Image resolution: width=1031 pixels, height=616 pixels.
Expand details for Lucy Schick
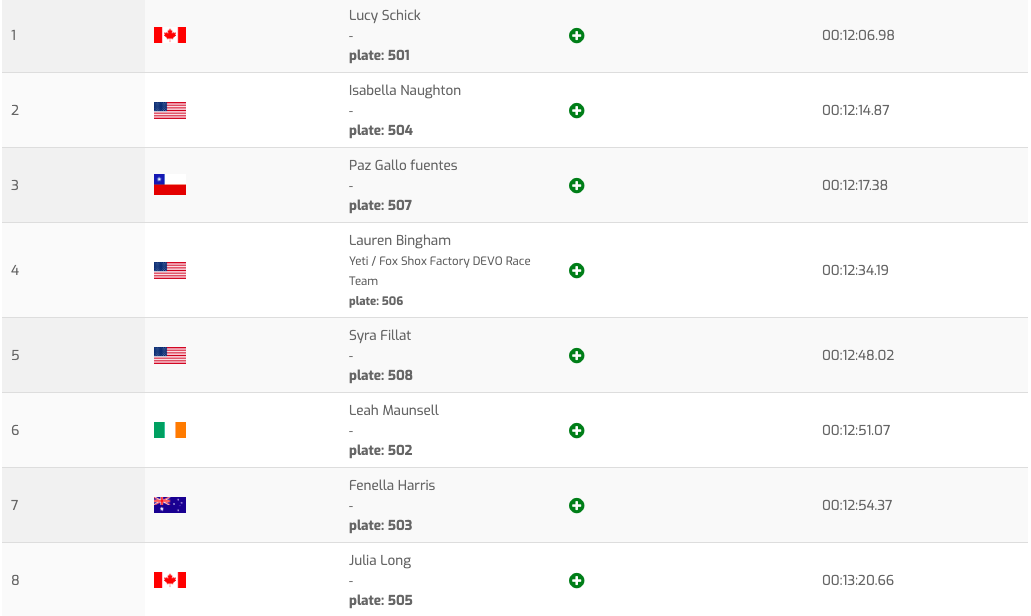coord(576,36)
